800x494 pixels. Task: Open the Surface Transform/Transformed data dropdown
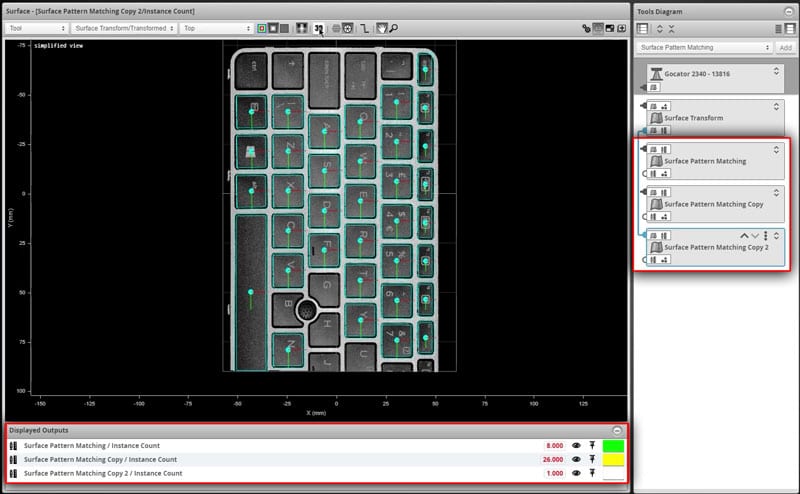(x=124, y=28)
